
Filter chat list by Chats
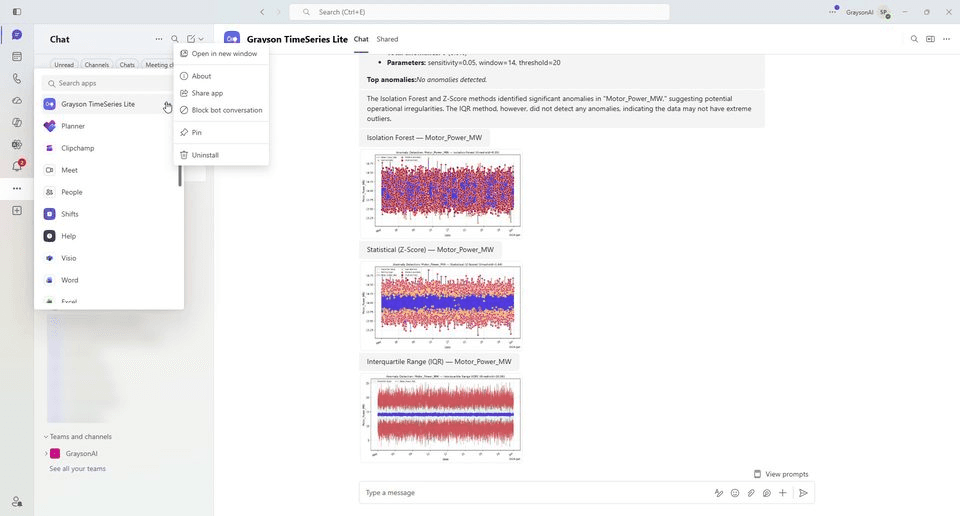(x=127, y=64)
